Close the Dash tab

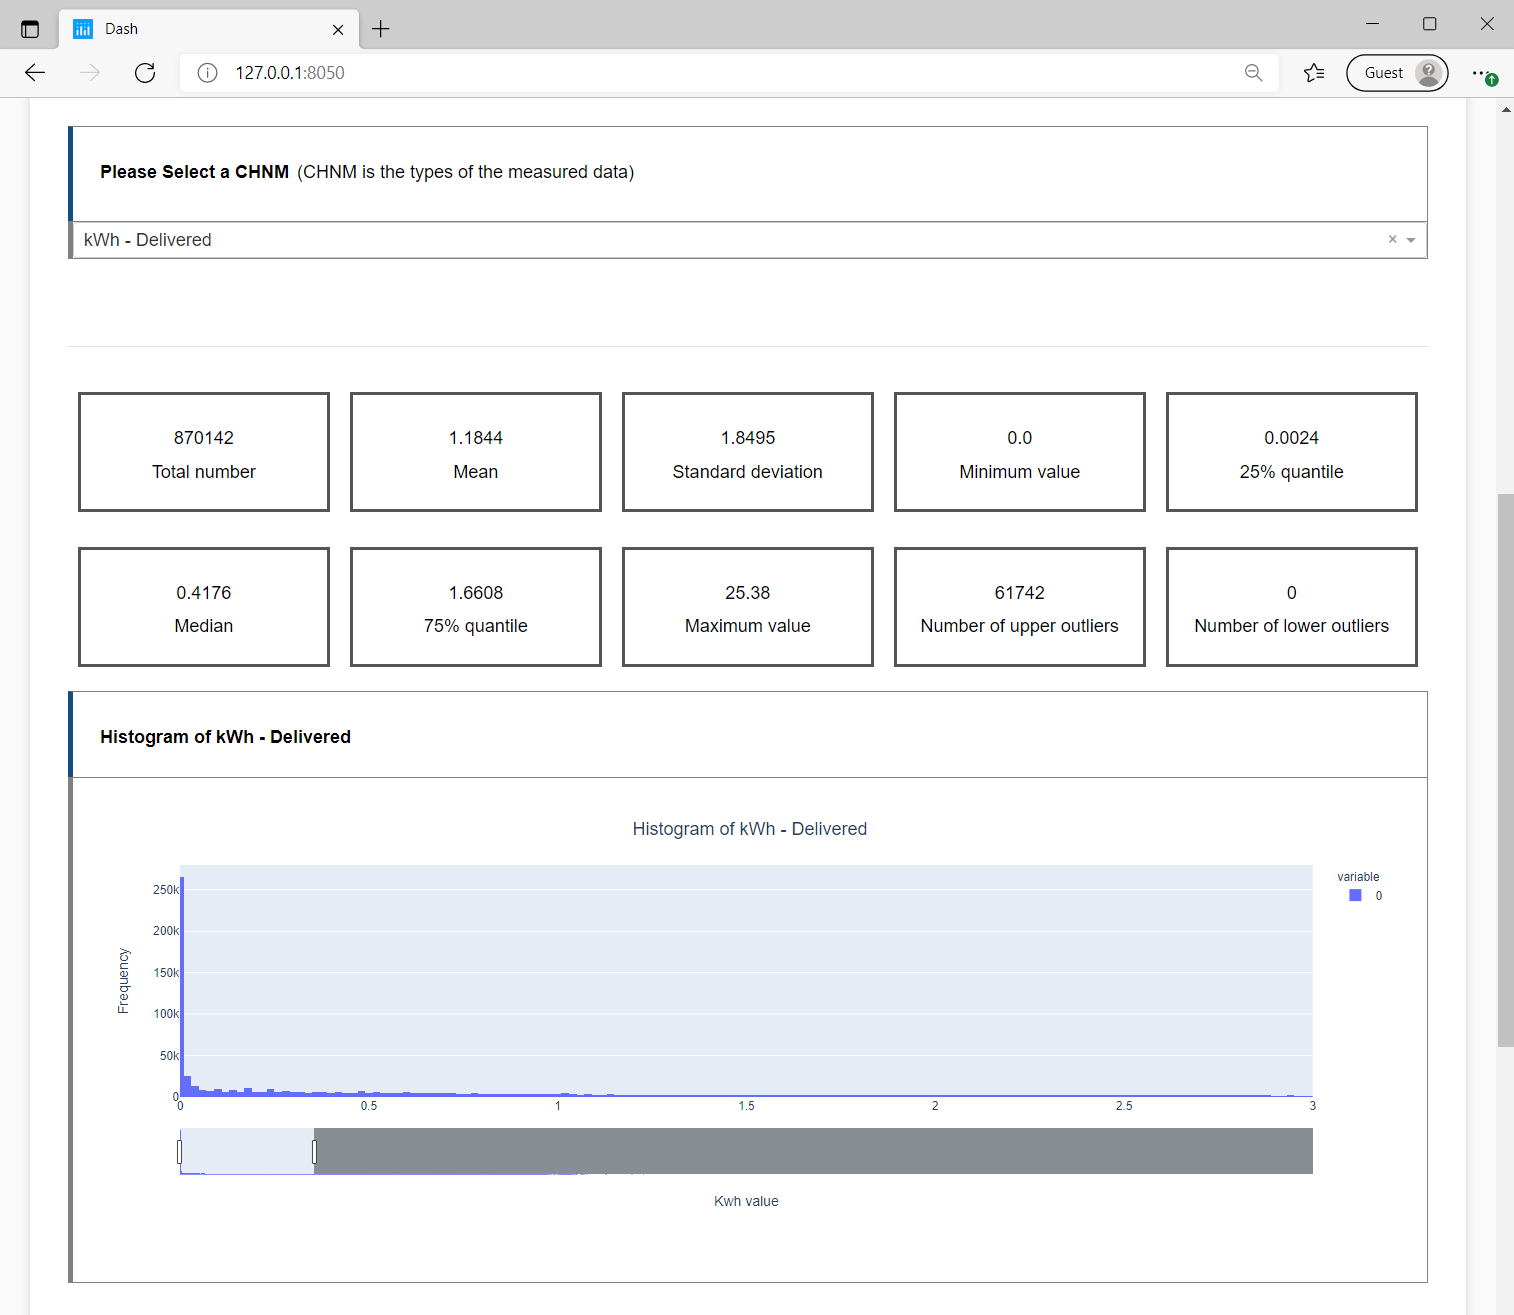[x=338, y=29]
